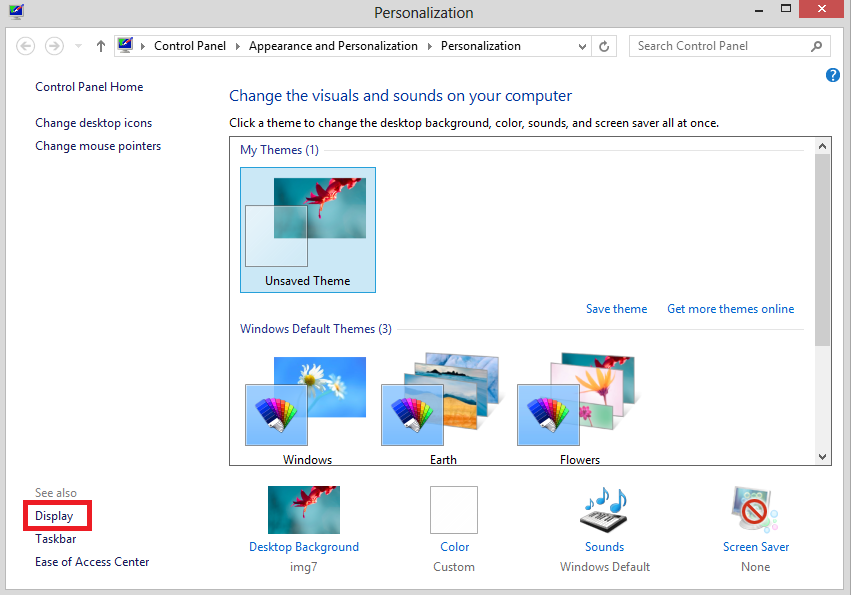
Task: Apply the Flowers theme
Action: 578,408
